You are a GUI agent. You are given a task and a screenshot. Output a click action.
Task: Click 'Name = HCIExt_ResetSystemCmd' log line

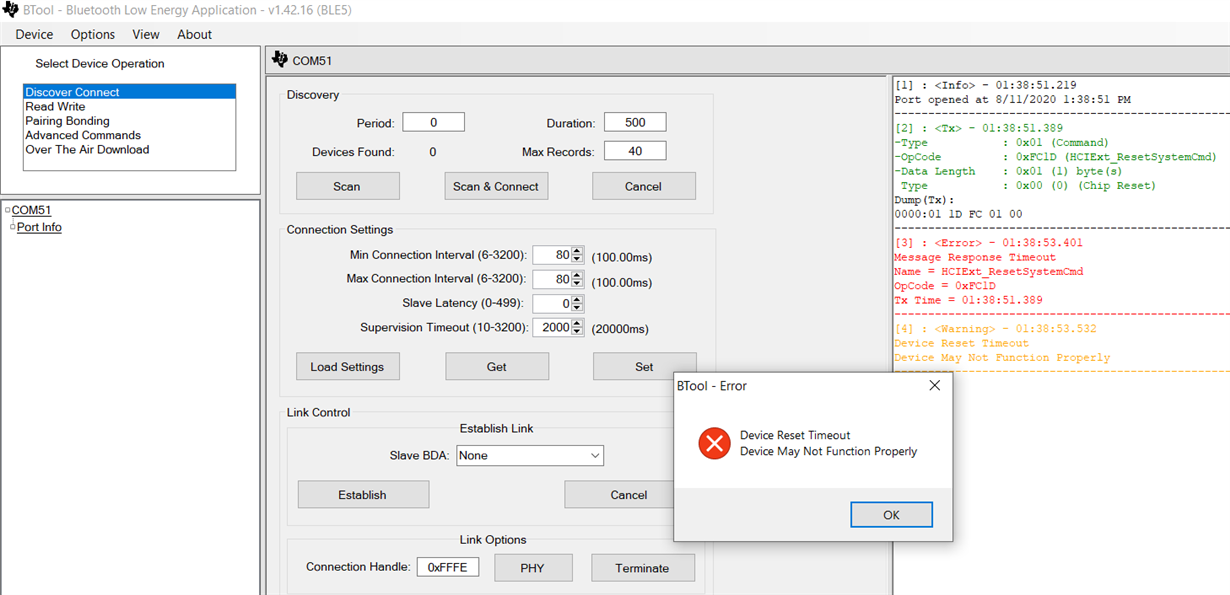point(988,272)
